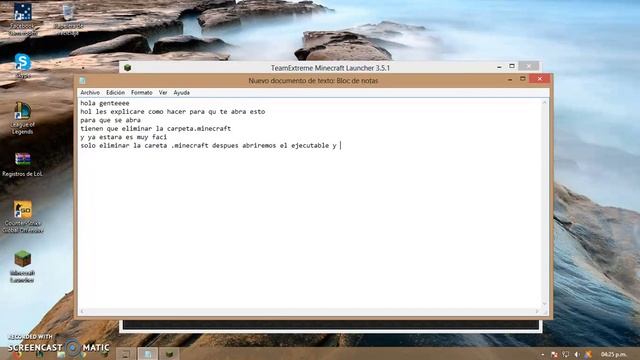
Task: Click the line starting 'hol les explicare'
Action: point(173,111)
